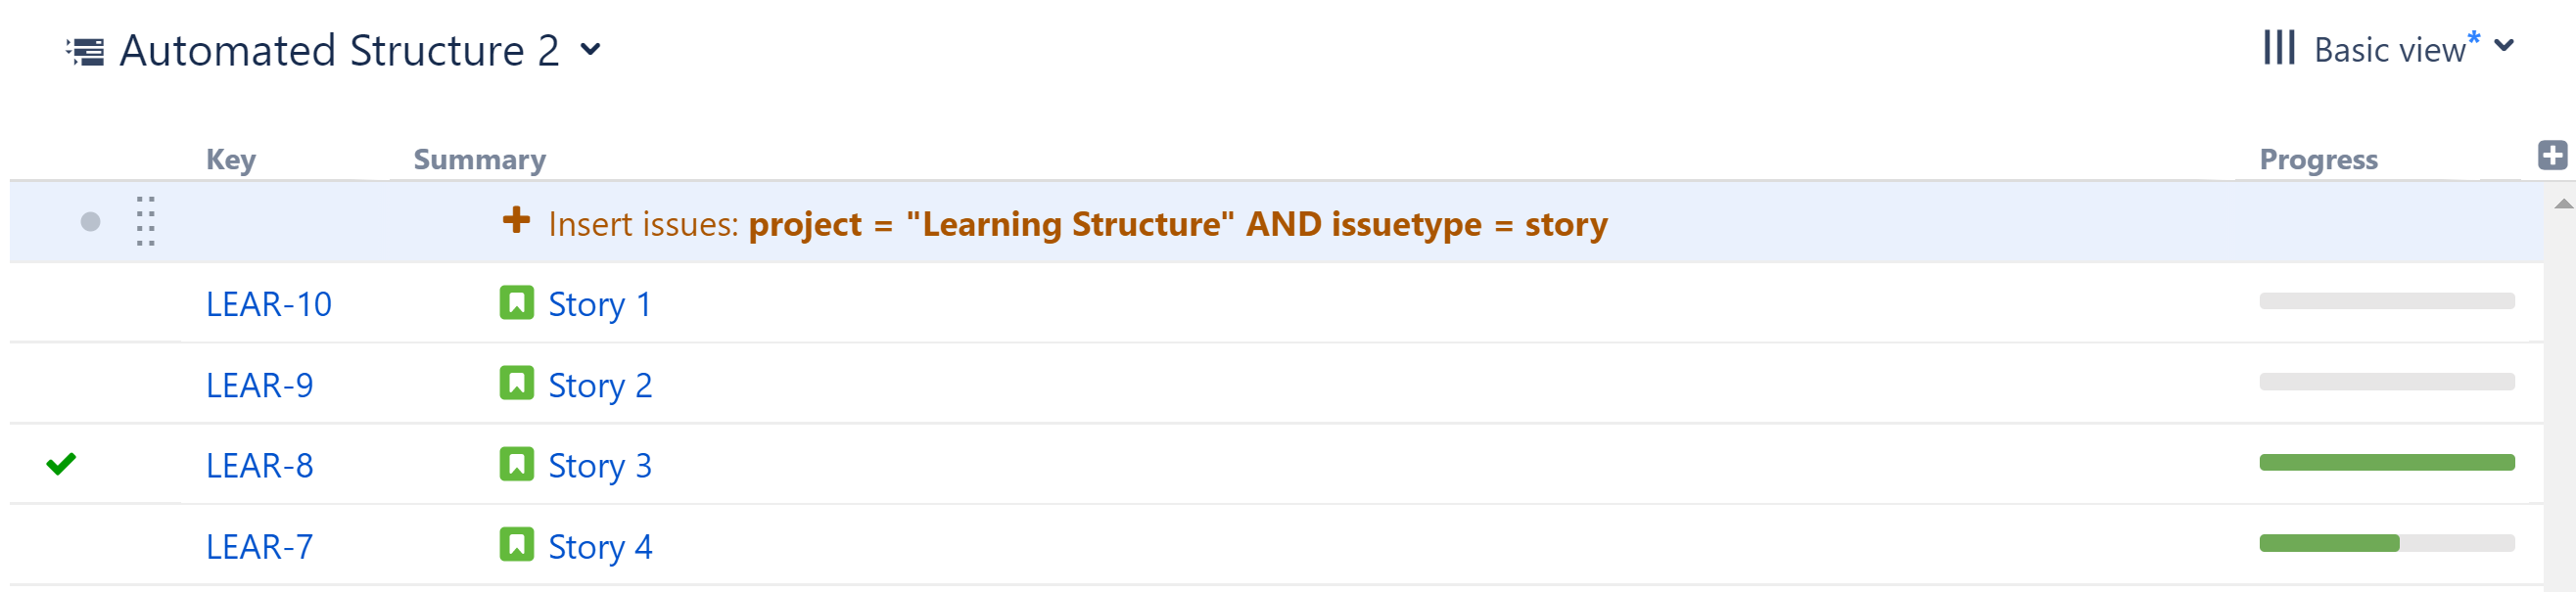The width and height of the screenshot is (2576, 592).
Task: Click the Summary column header
Action: click(x=479, y=158)
